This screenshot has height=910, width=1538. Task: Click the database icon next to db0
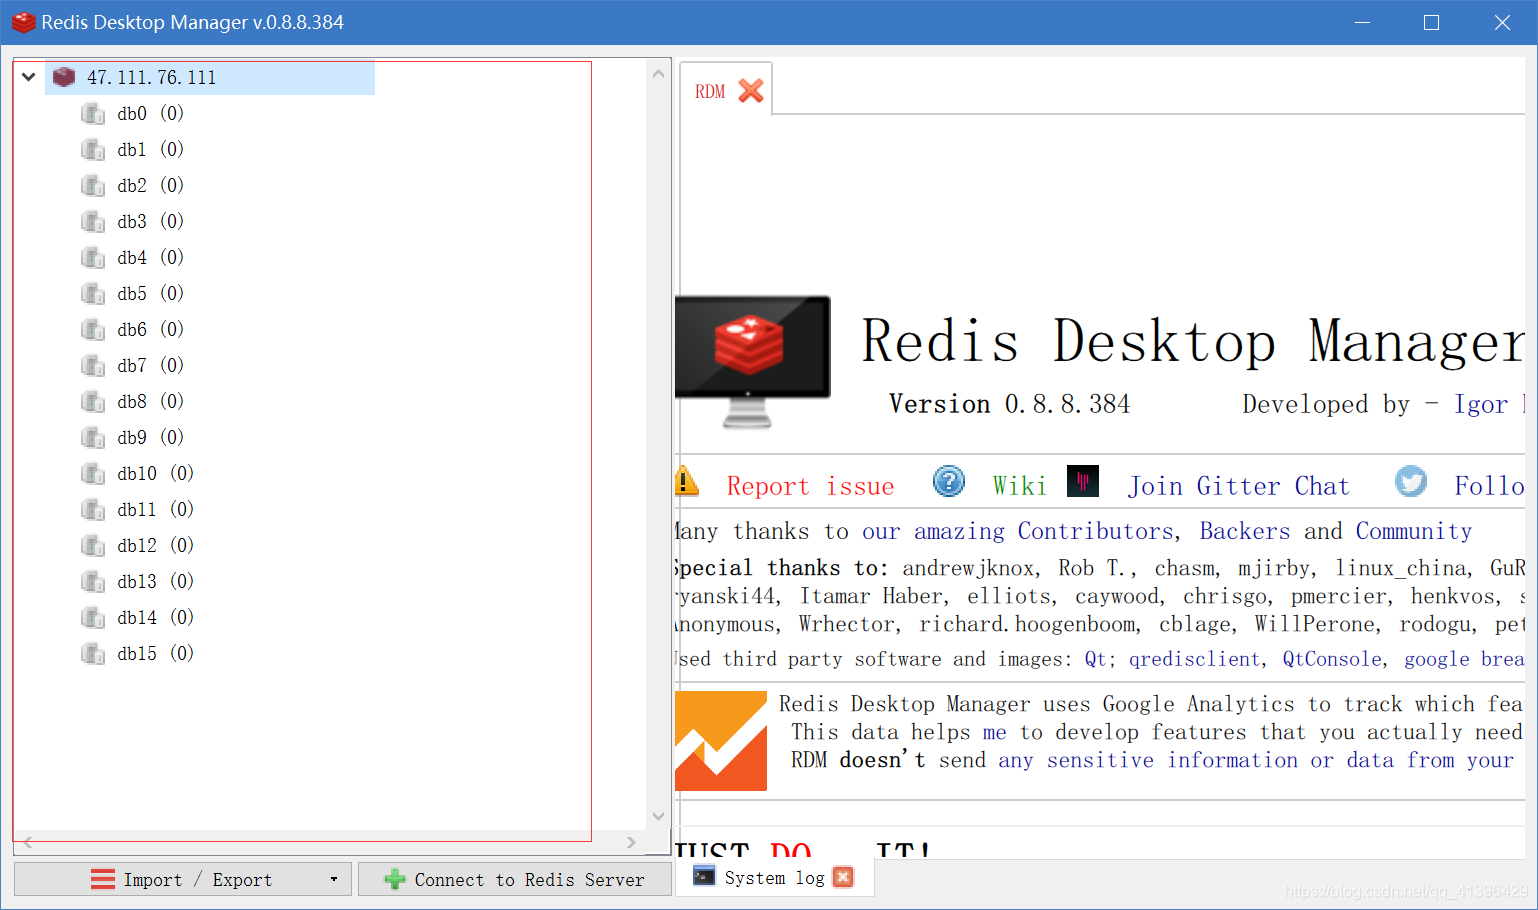coord(93,114)
